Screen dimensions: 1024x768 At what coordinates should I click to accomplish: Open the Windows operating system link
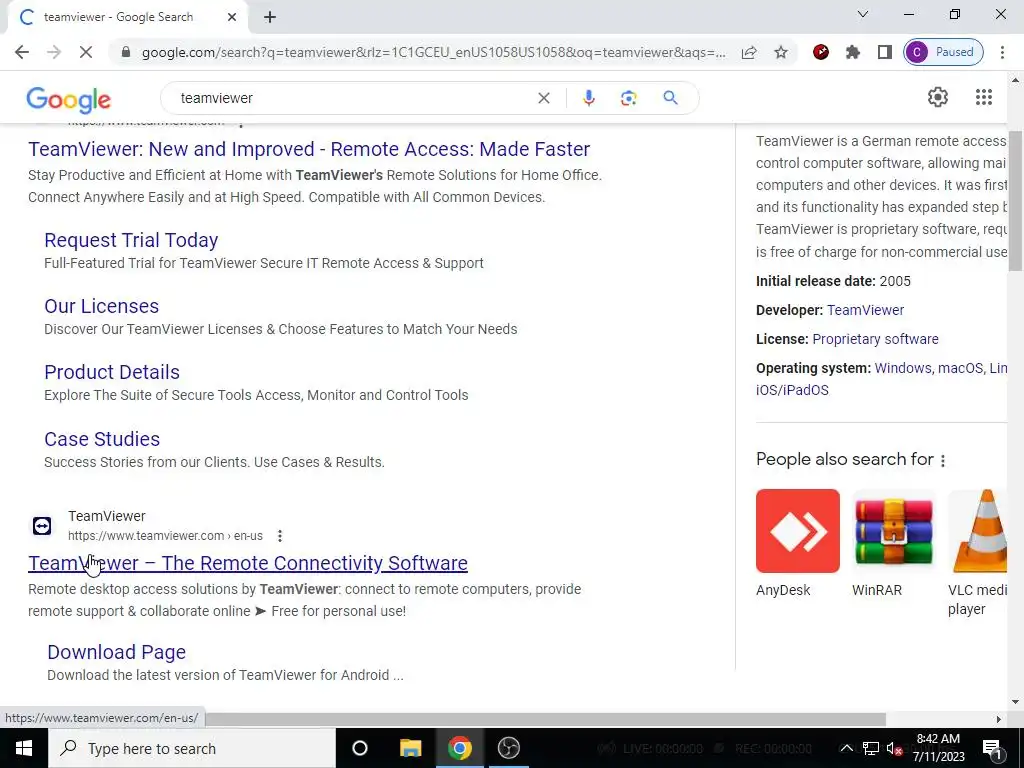click(x=903, y=368)
